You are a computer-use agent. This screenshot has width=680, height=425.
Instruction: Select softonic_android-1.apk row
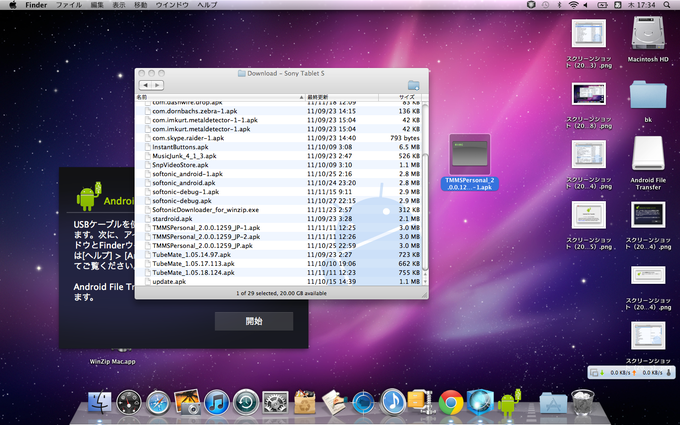(x=278, y=174)
